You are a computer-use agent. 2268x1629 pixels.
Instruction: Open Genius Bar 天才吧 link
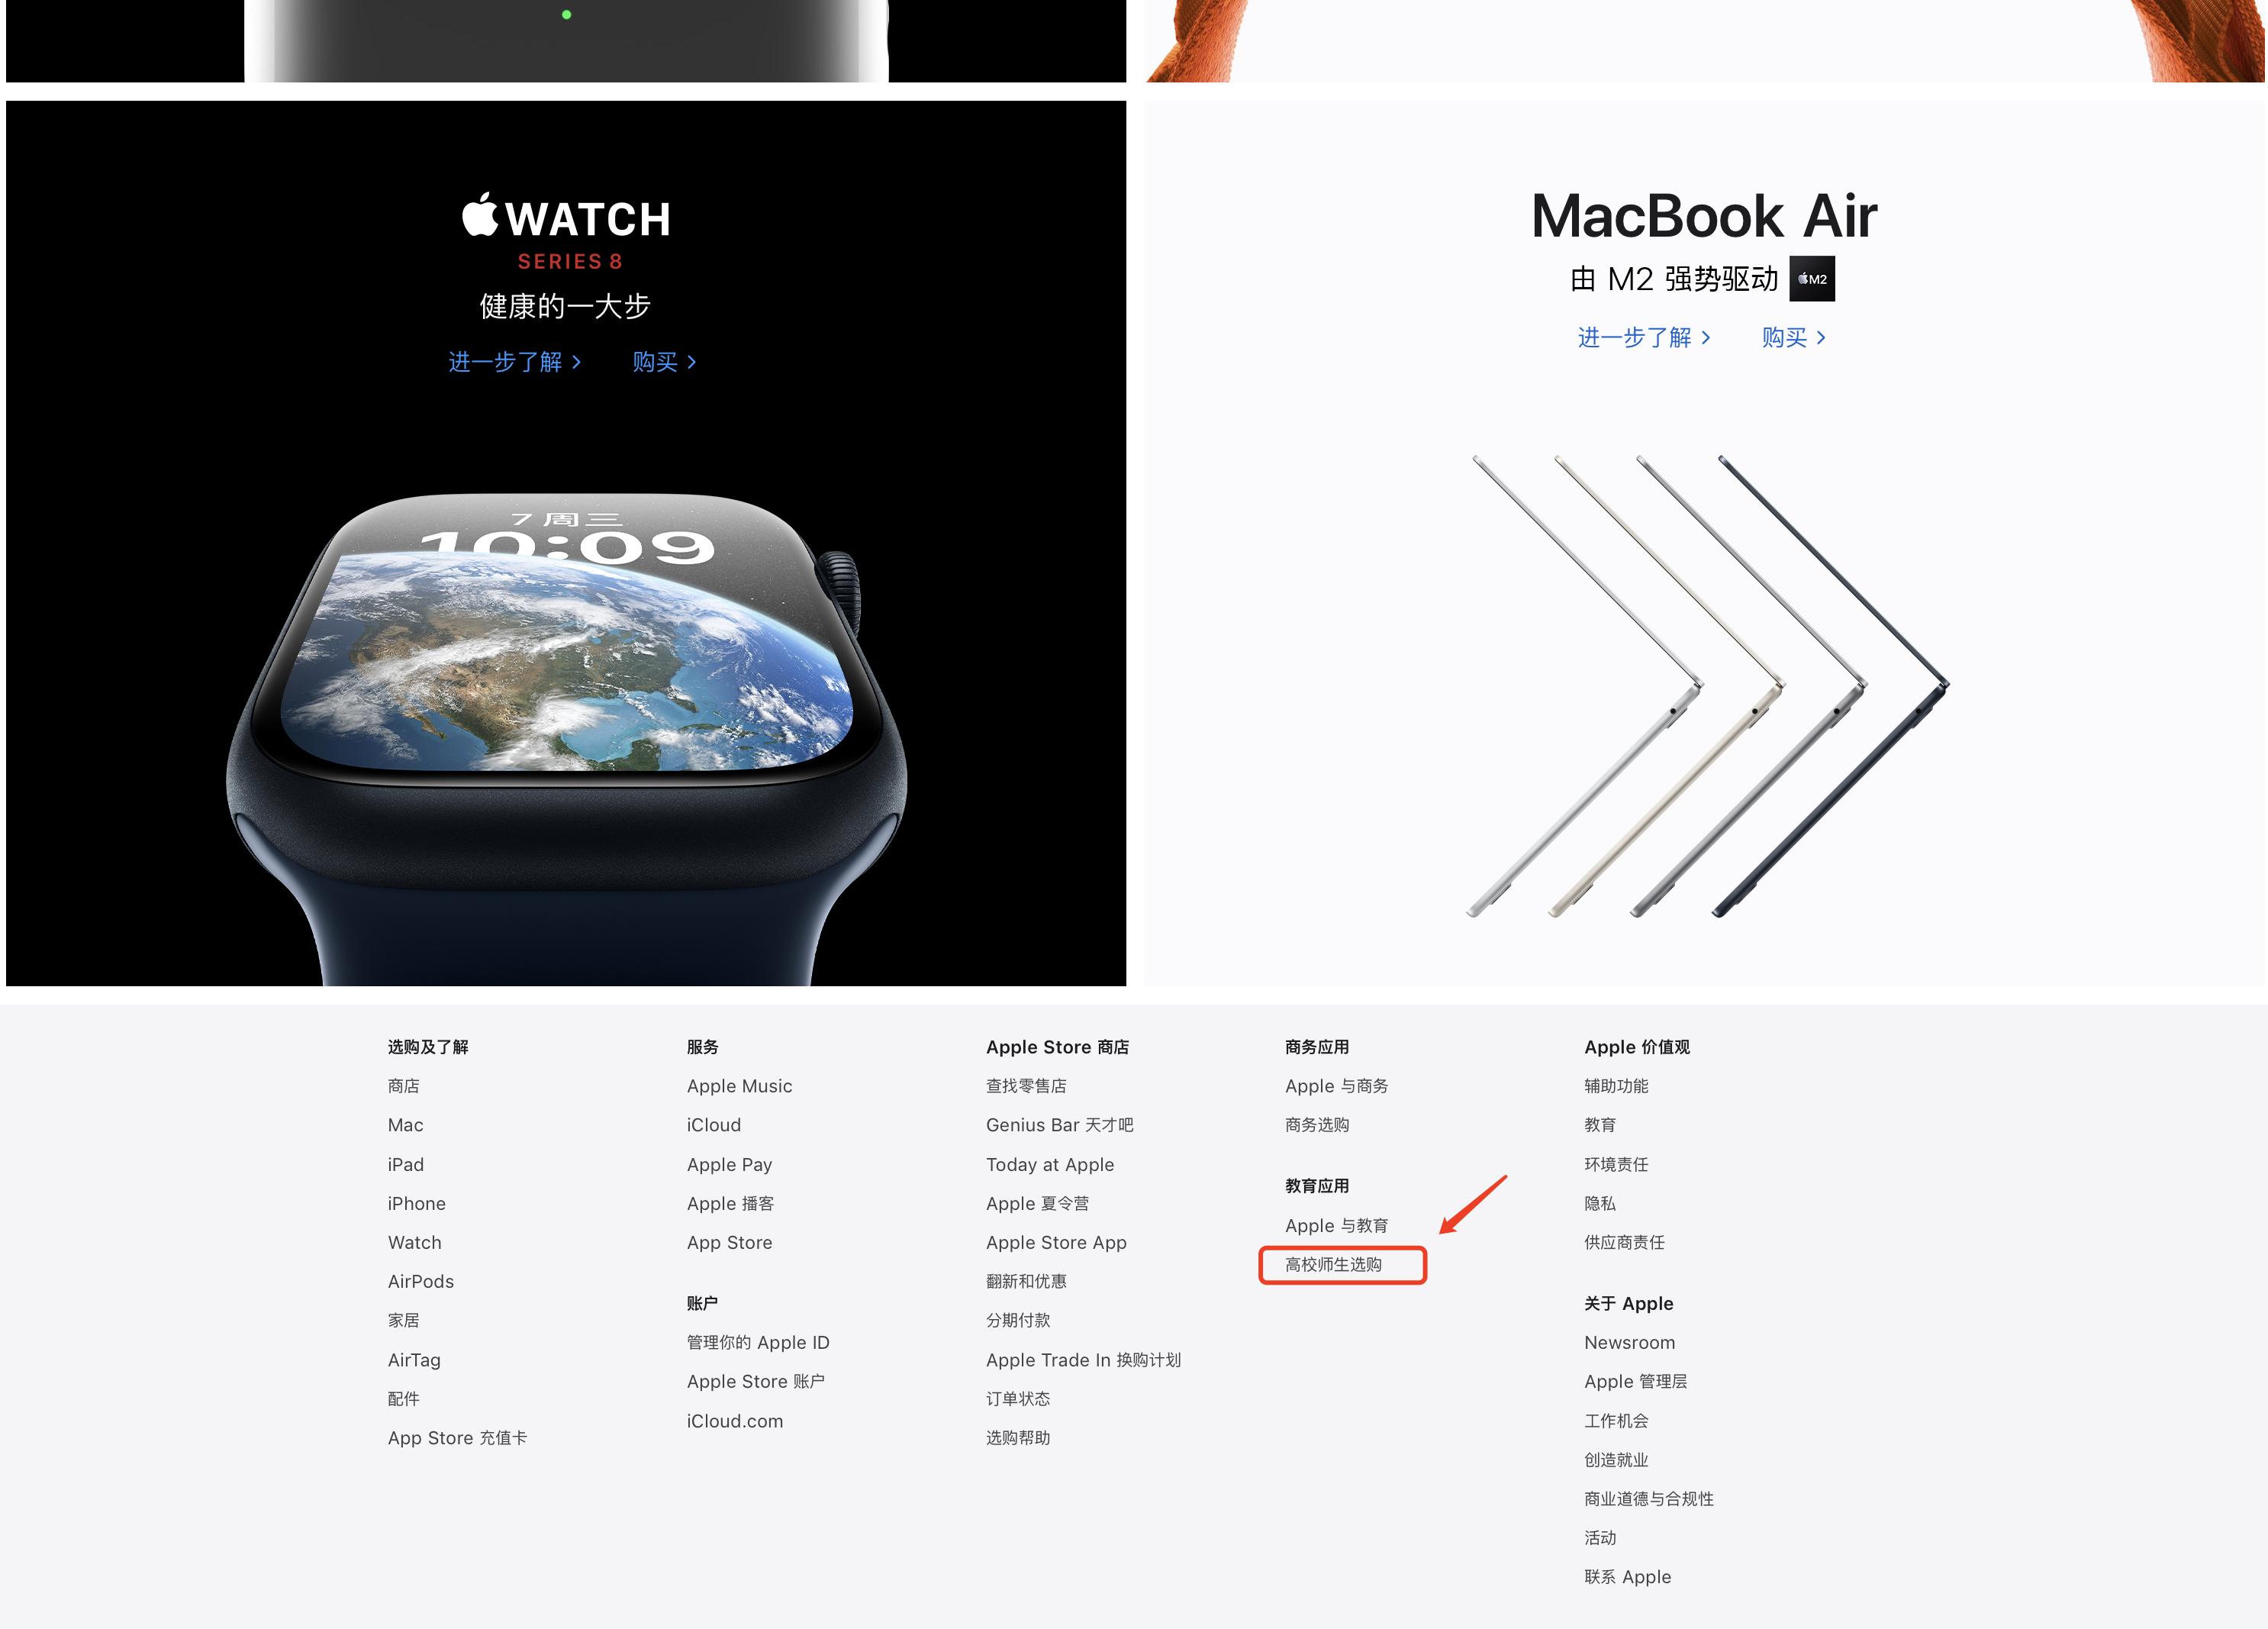tap(1059, 1125)
